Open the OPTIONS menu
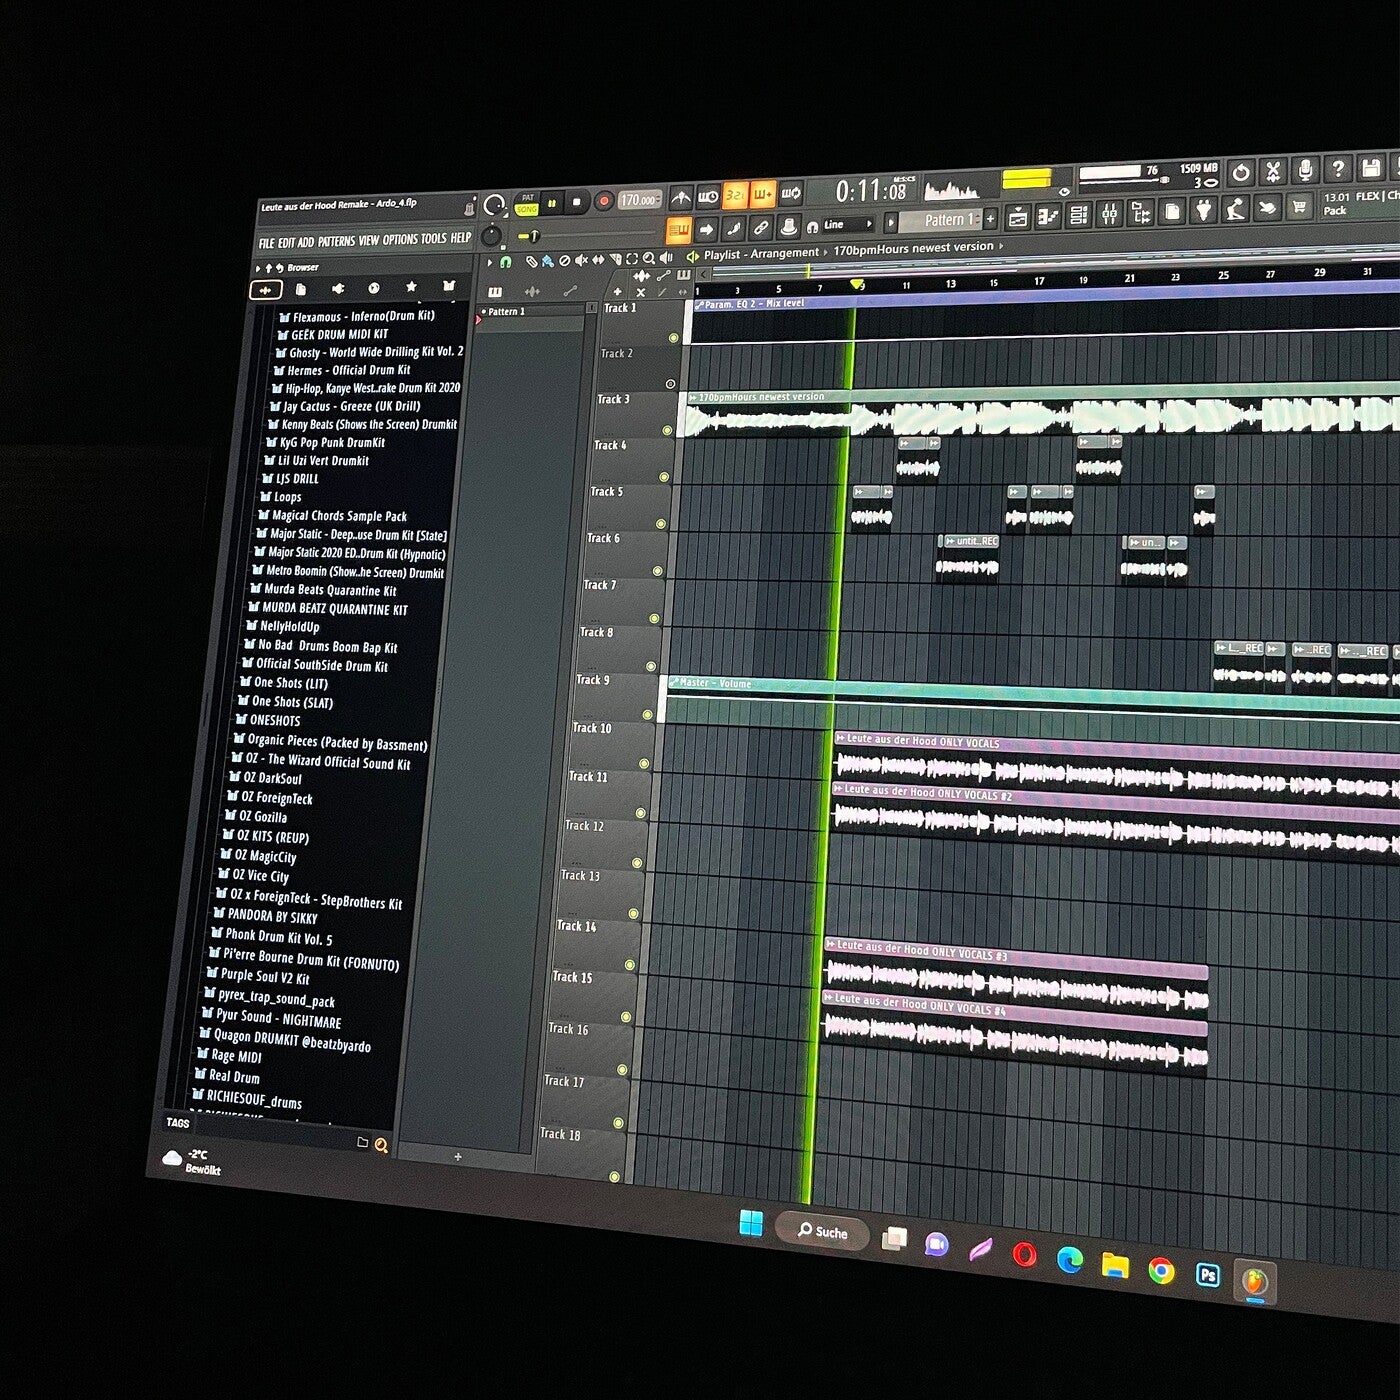Screen dimensions: 1400x1400 coord(400,239)
